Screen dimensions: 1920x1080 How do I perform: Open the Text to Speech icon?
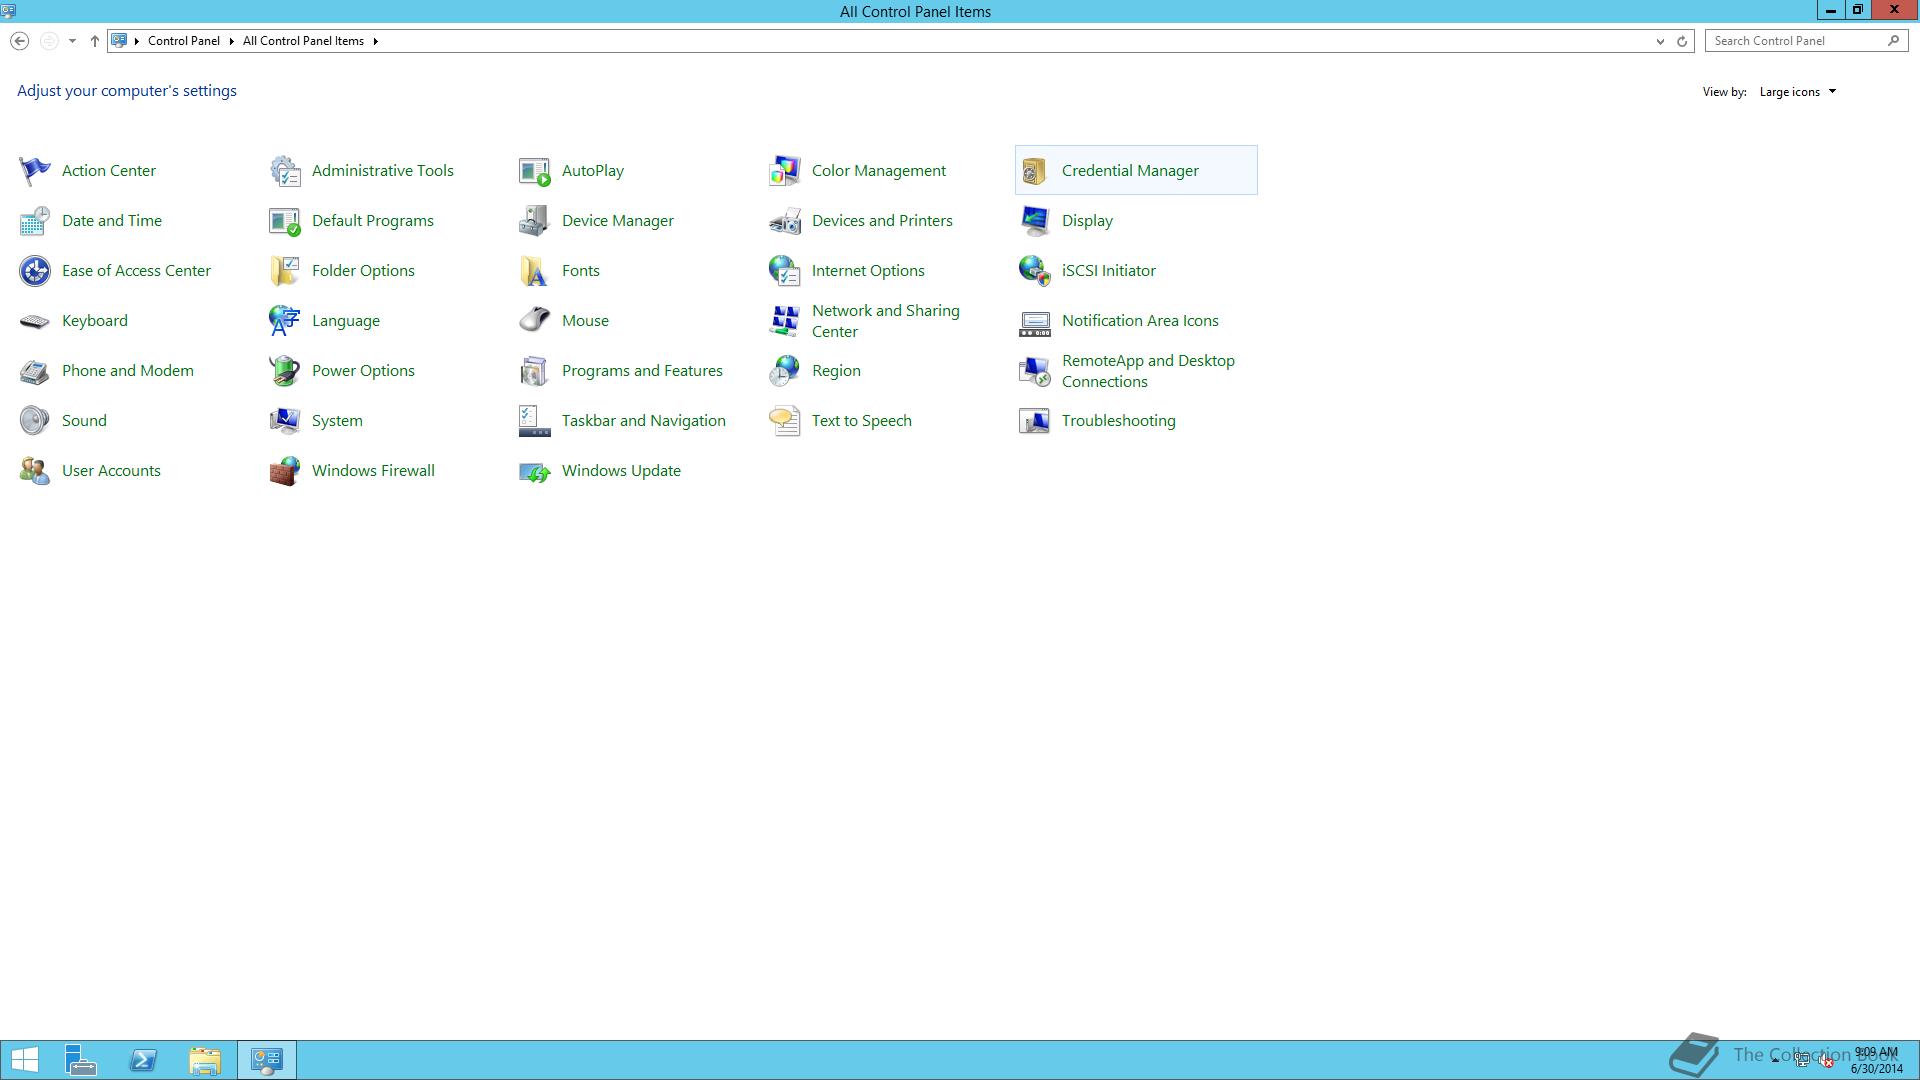pyautogui.click(x=784, y=421)
